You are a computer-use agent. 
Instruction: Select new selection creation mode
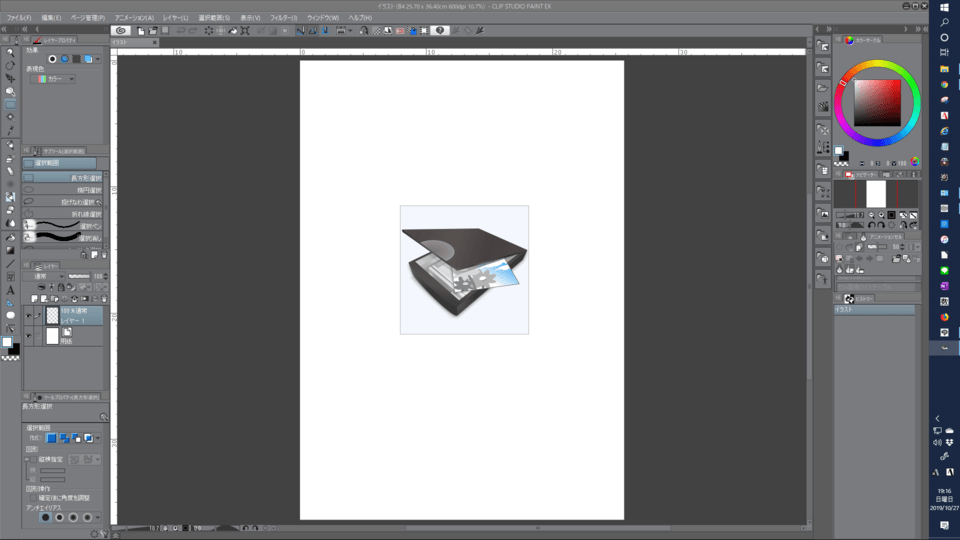[51, 438]
